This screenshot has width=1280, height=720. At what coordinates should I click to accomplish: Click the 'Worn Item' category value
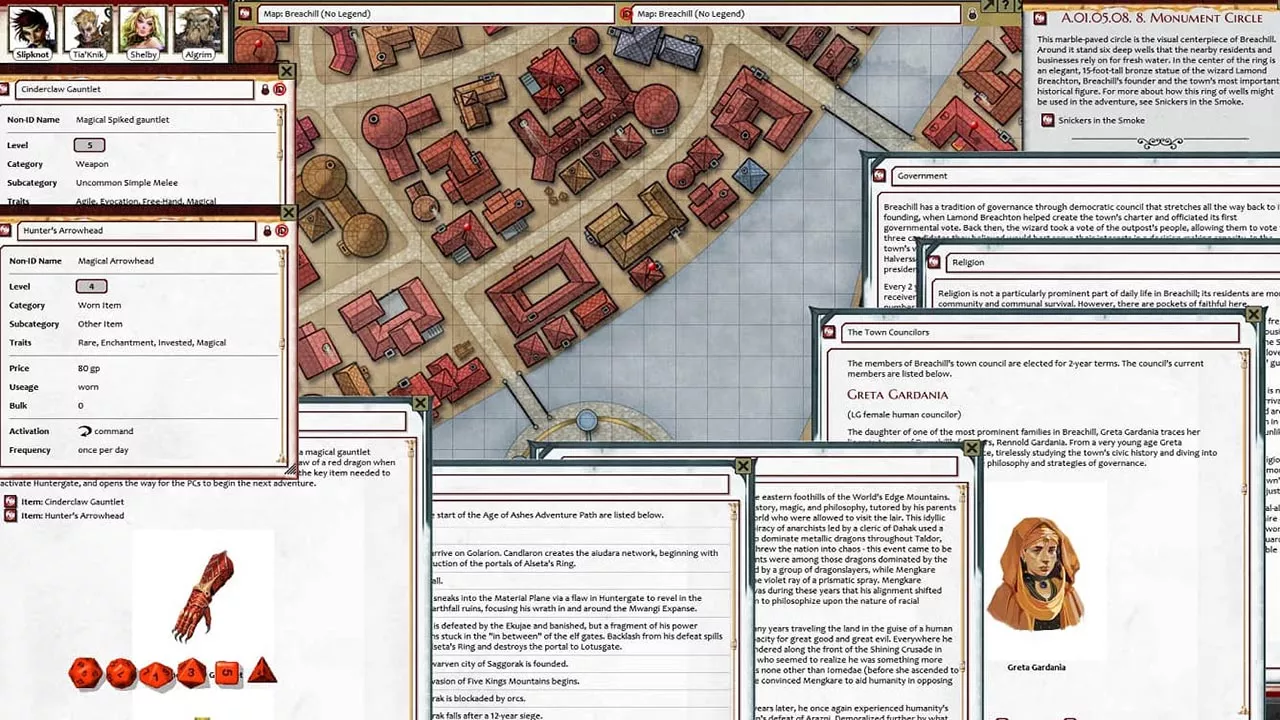pyautogui.click(x=99, y=306)
